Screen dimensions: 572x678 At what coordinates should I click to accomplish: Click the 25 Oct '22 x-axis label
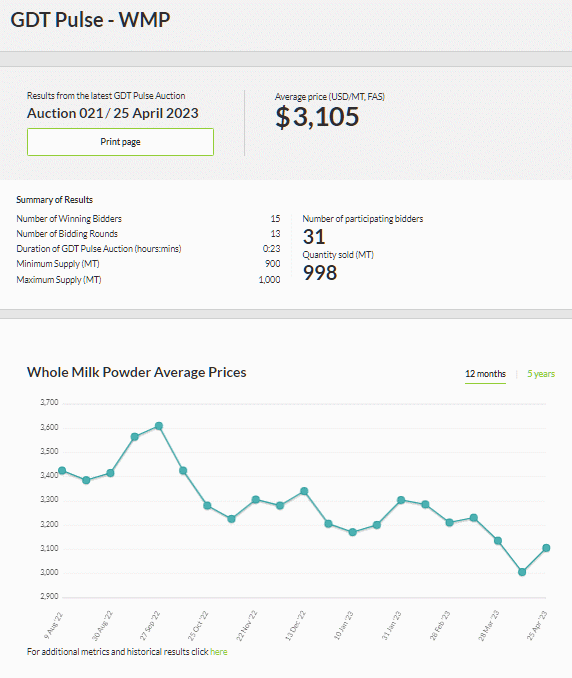point(198,625)
